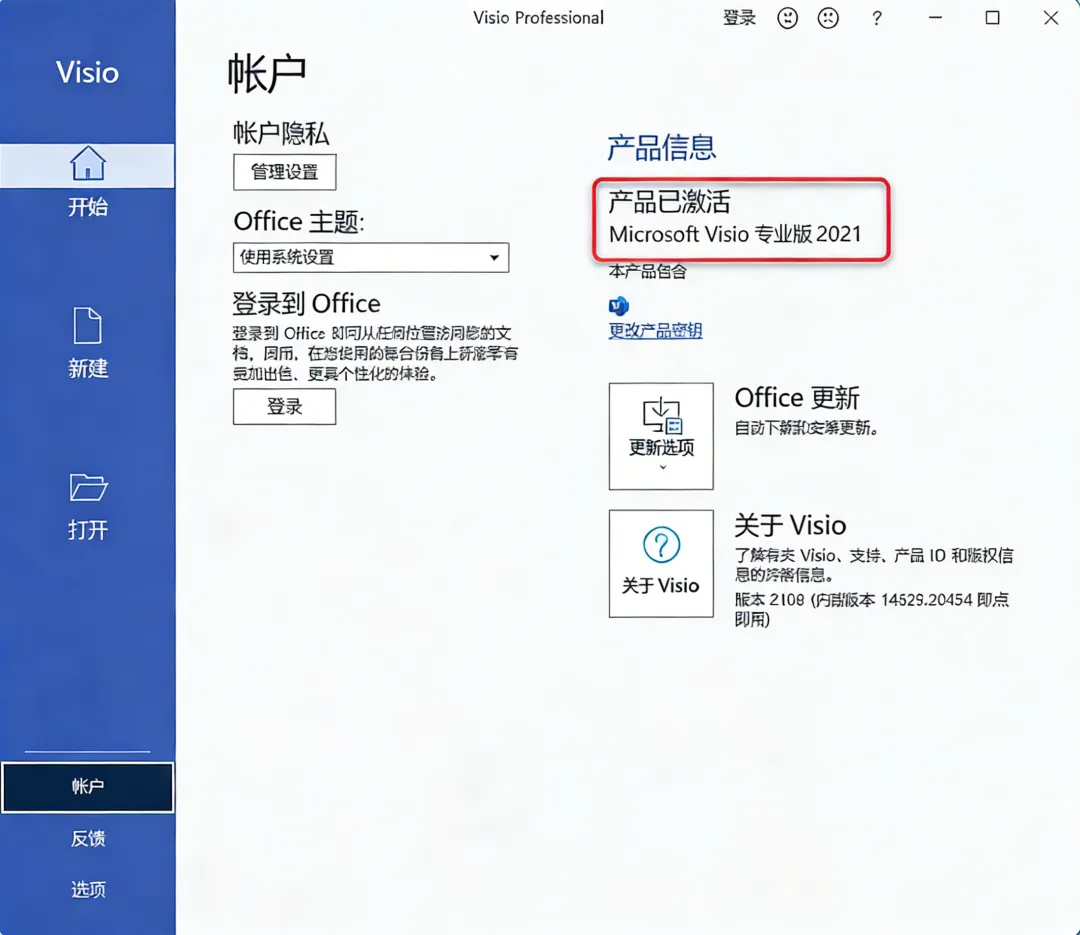Open the 开始 home icon in sidebar
The width and height of the screenshot is (1080, 935).
coord(87,163)
